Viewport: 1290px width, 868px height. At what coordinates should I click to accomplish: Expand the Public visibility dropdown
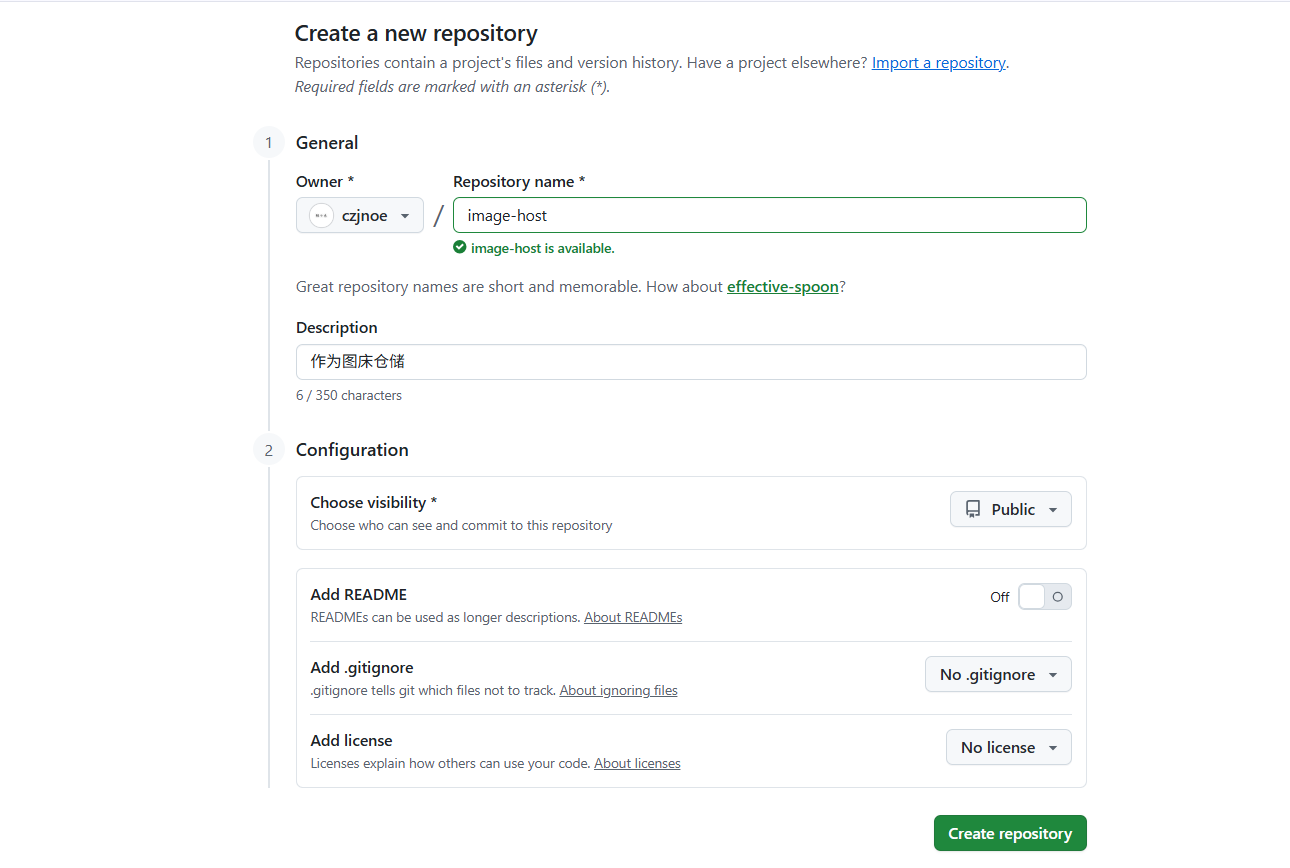click(x=1010, y=510)
